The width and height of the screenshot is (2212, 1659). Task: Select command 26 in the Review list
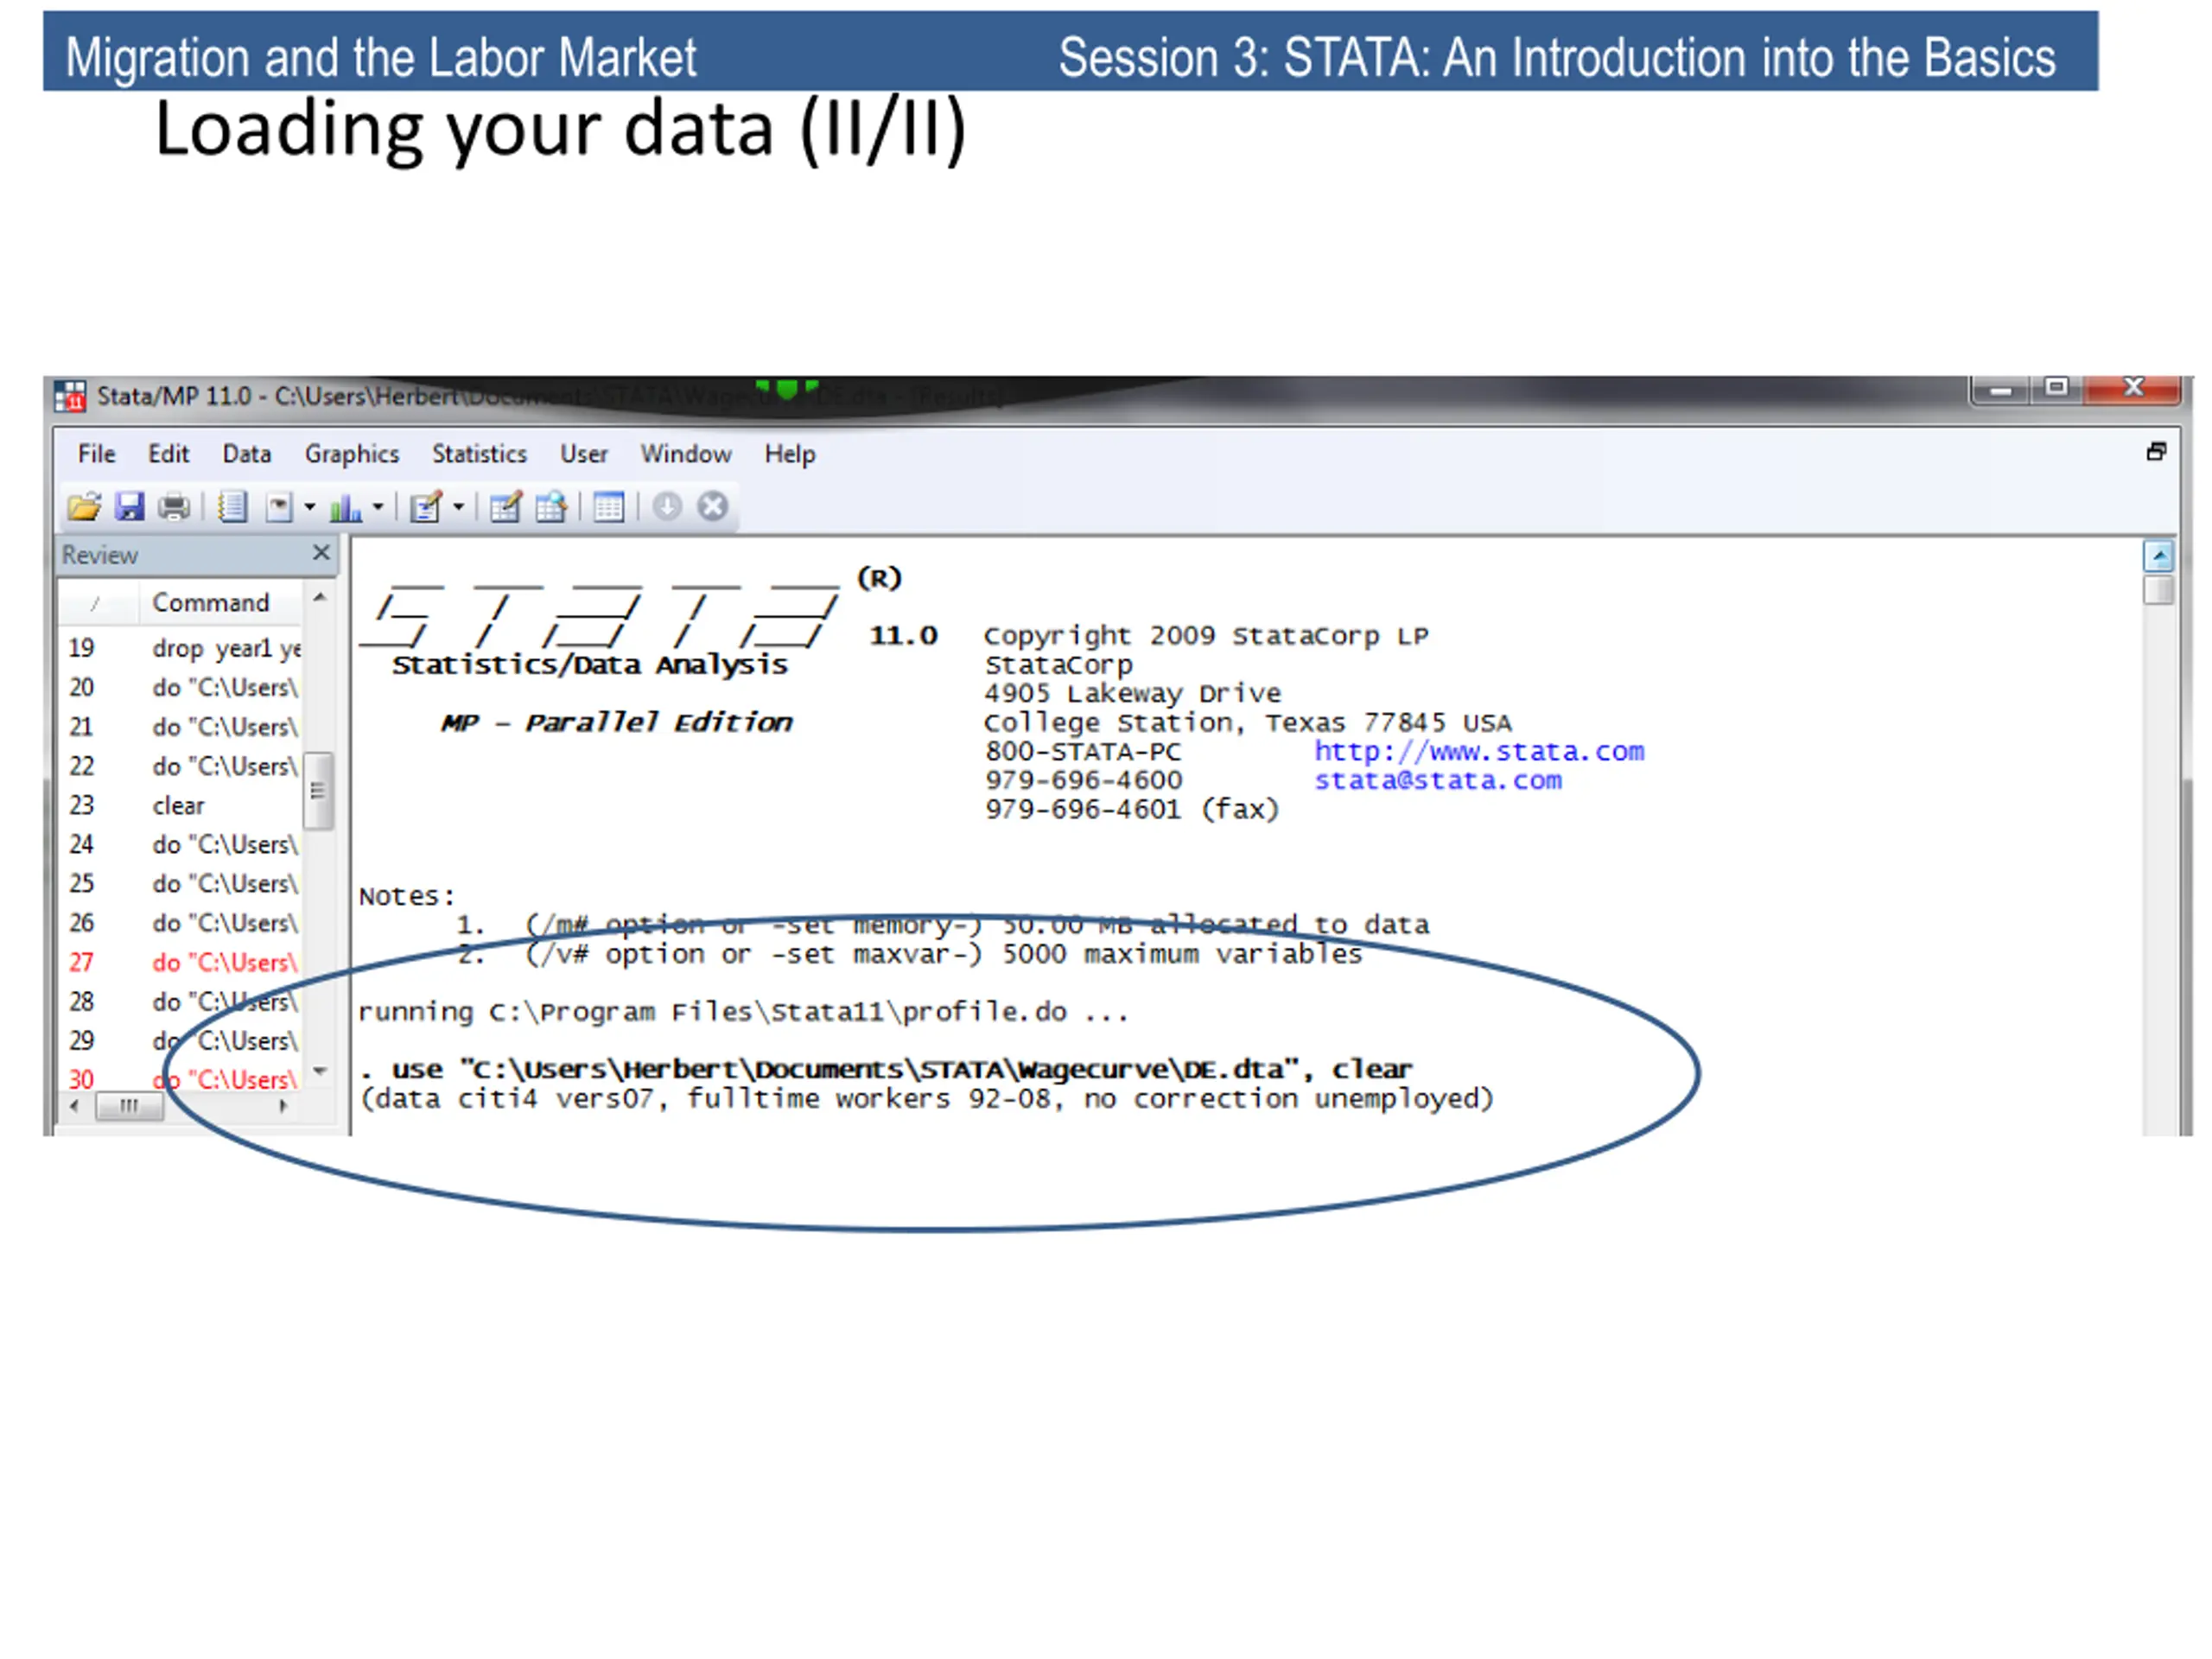[181, 923]
